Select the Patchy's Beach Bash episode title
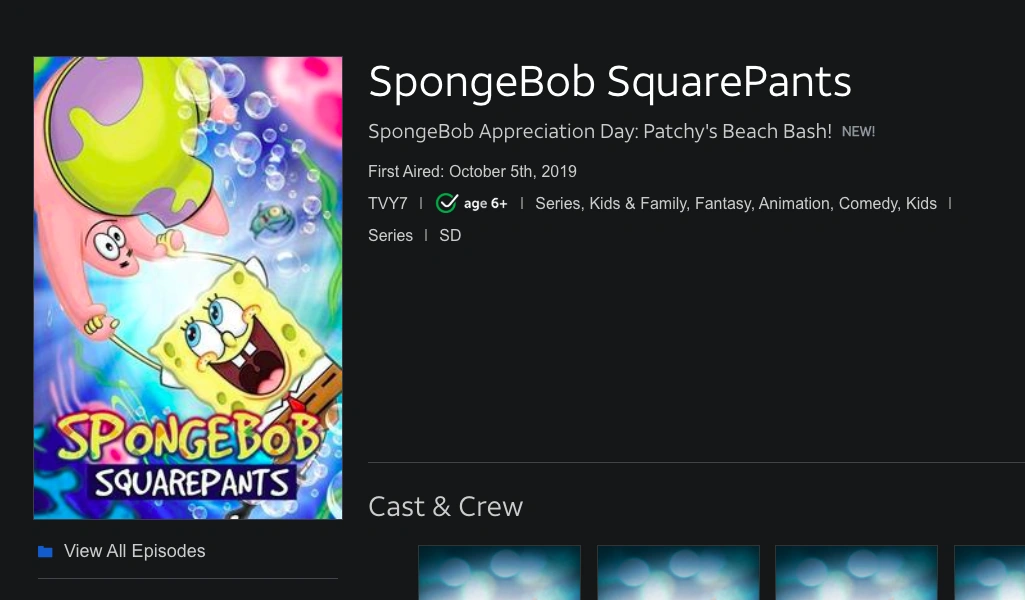This screenshot has height=600, width=1025. click(600, 131)
